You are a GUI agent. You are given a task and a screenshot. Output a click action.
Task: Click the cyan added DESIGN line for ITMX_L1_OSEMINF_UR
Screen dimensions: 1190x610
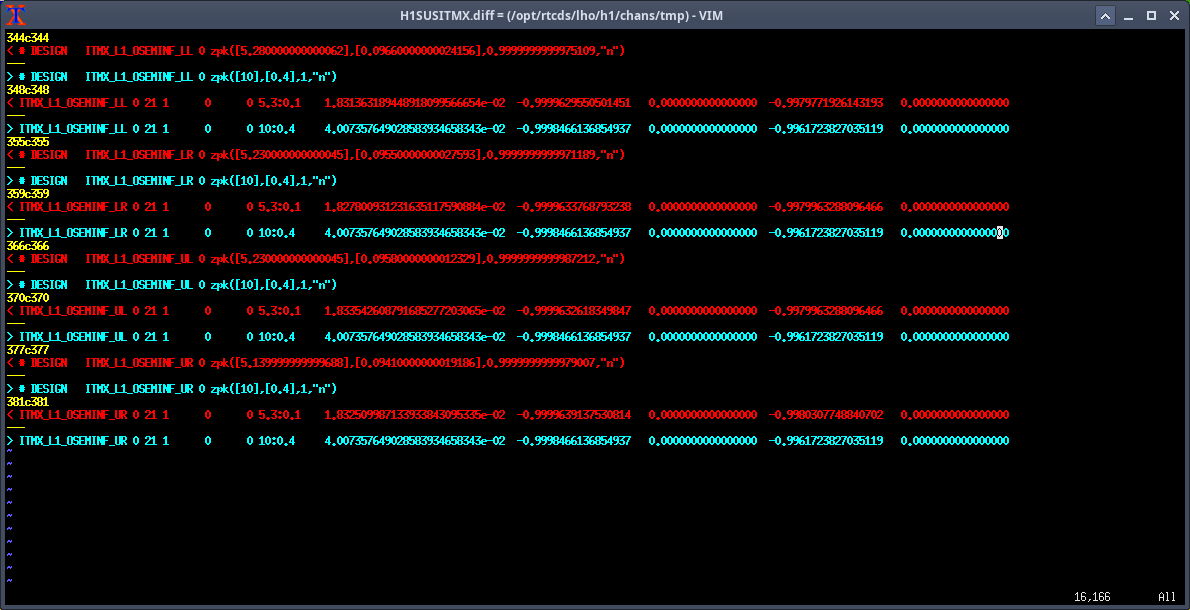180,389
